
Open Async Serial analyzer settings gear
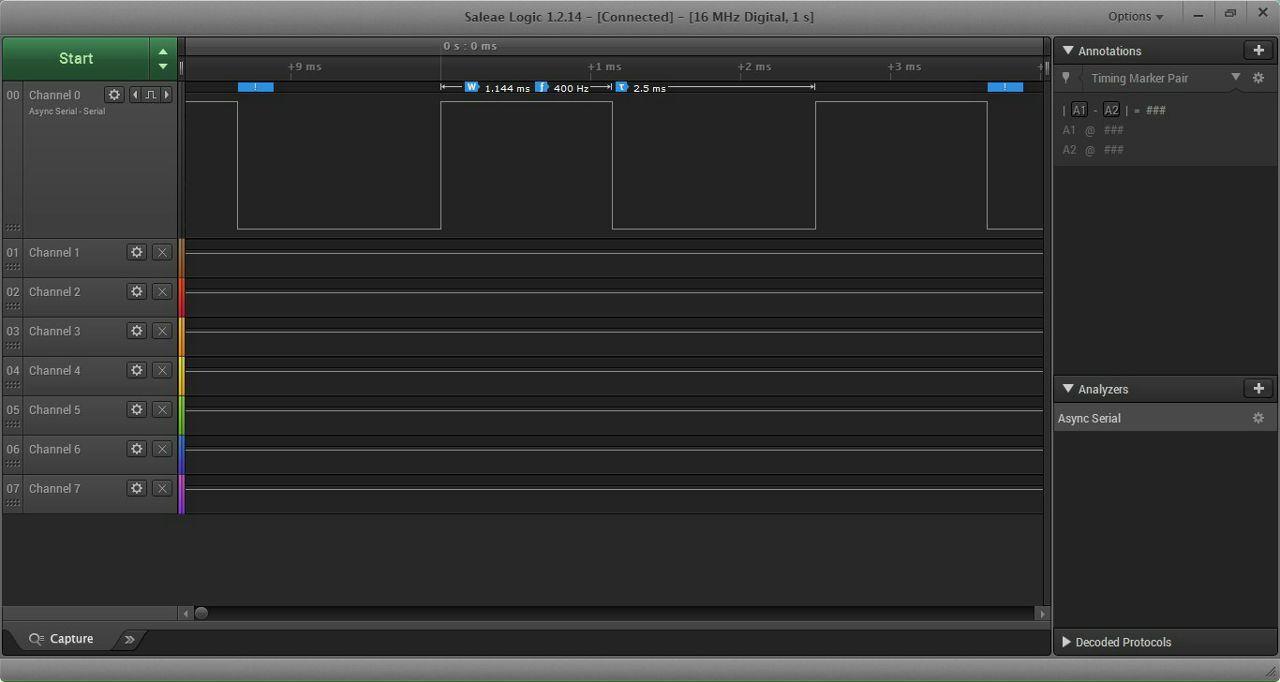tap(1258, 418)
